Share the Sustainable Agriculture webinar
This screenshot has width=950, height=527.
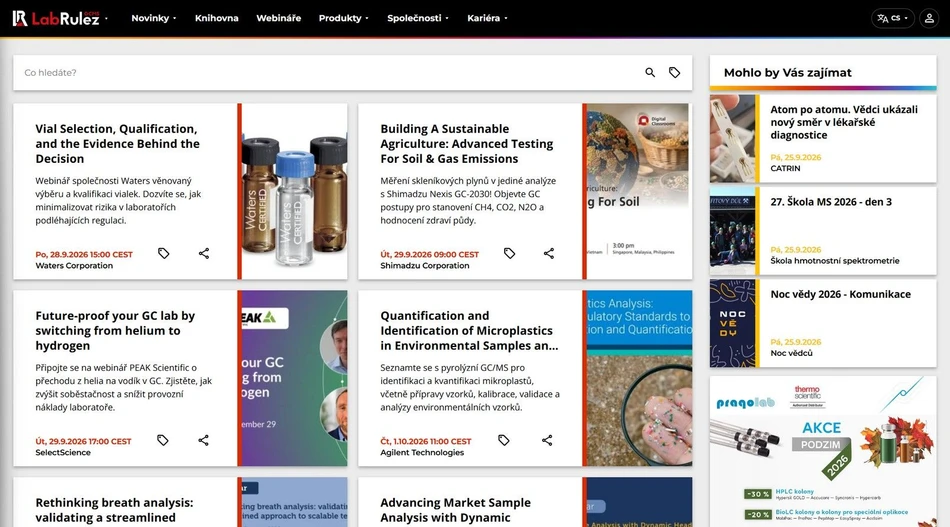pyautogui.click(x=549, y=253)
